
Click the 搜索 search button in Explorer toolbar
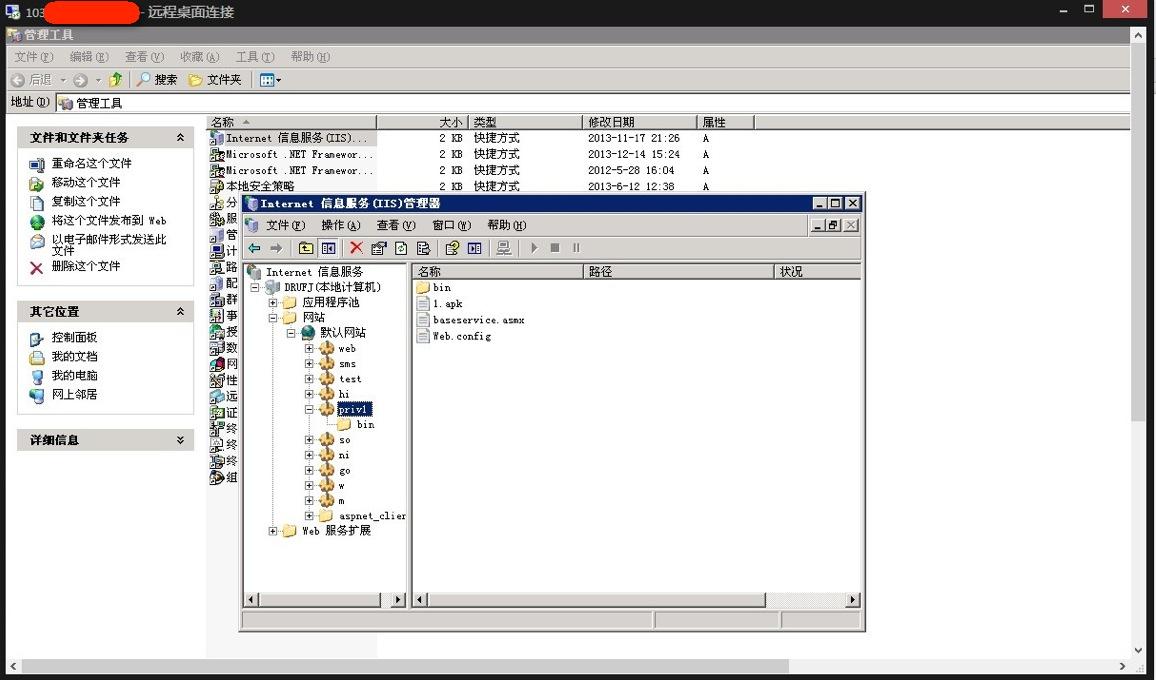coord(156,80)
